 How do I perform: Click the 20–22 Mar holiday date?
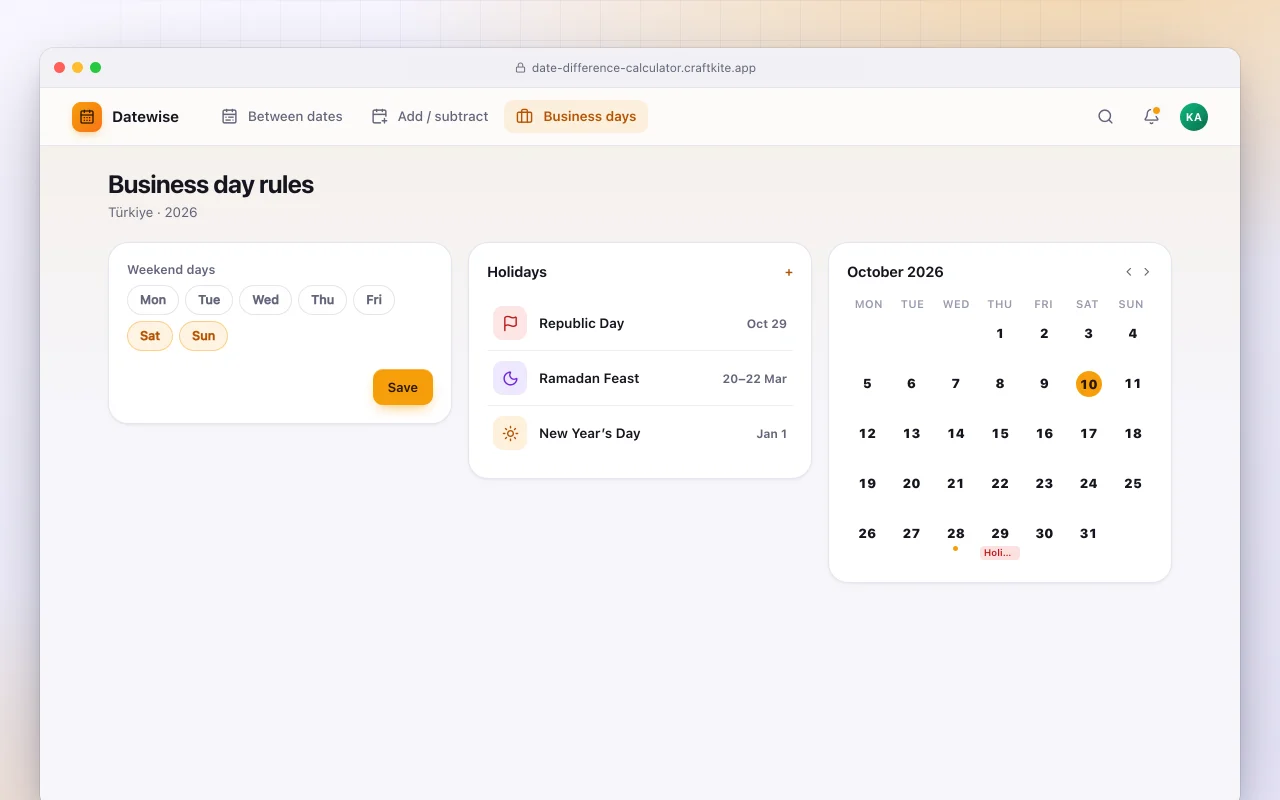(x=755, y=379)
